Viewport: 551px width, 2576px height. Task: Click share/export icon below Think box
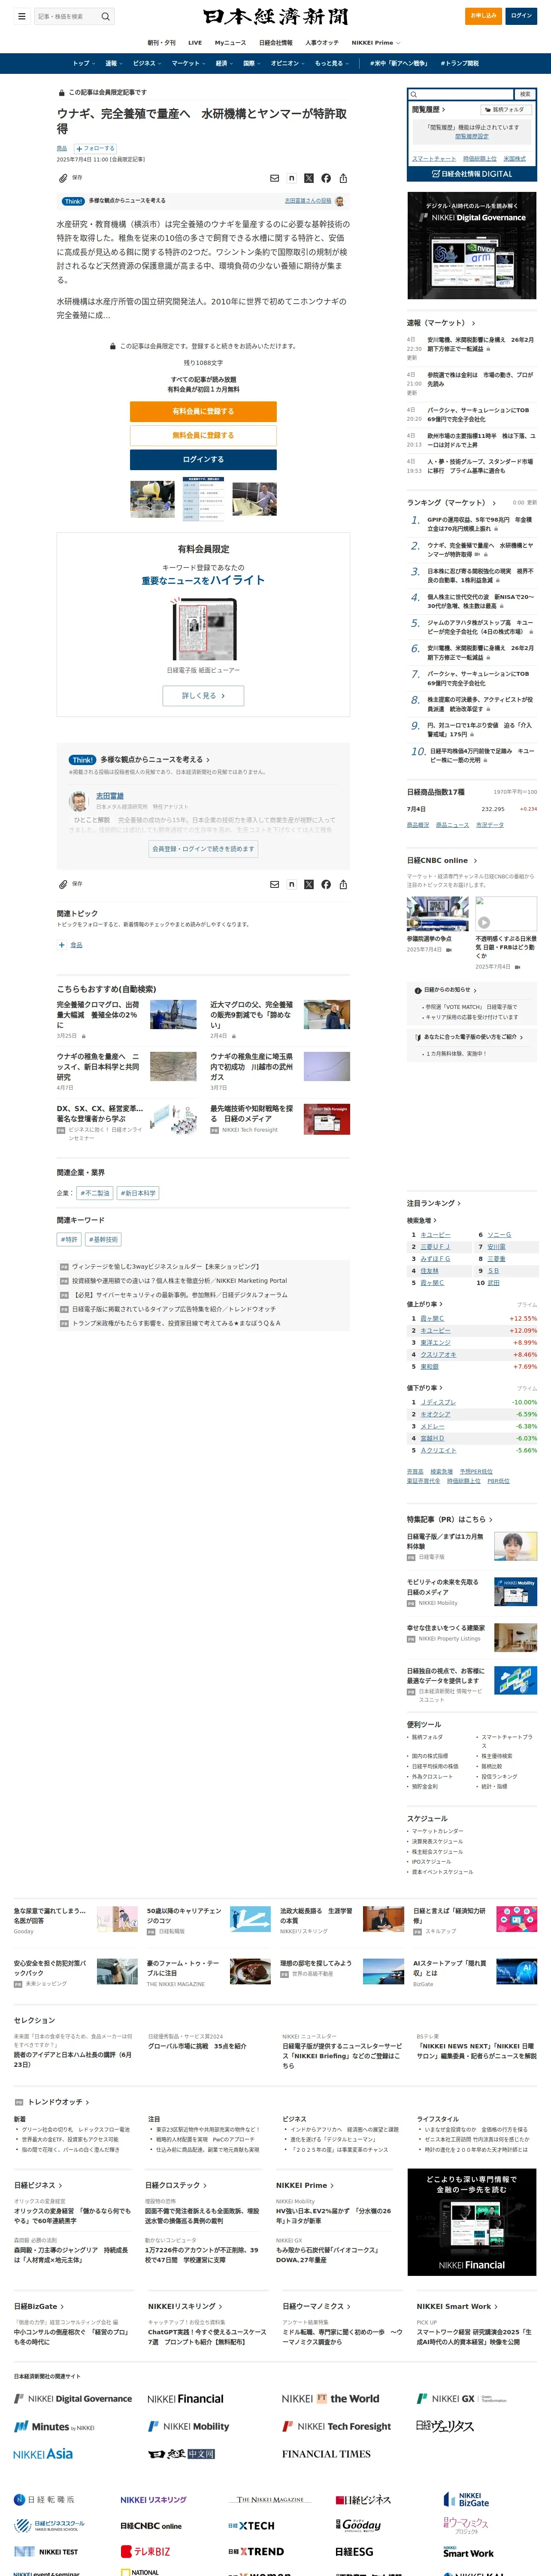tap(343, 884)
